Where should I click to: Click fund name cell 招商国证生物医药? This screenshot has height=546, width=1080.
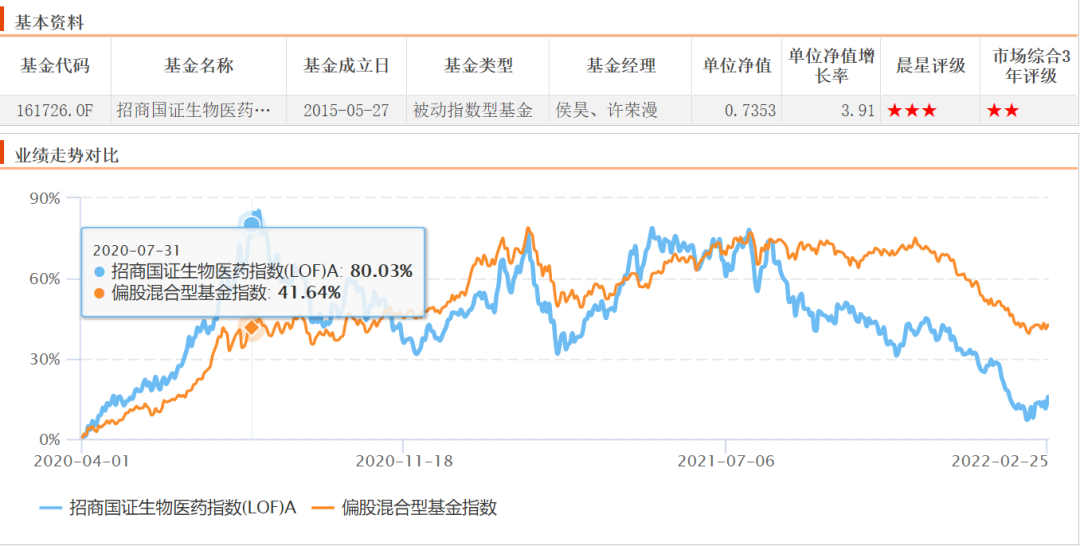[x=198, y=110]
